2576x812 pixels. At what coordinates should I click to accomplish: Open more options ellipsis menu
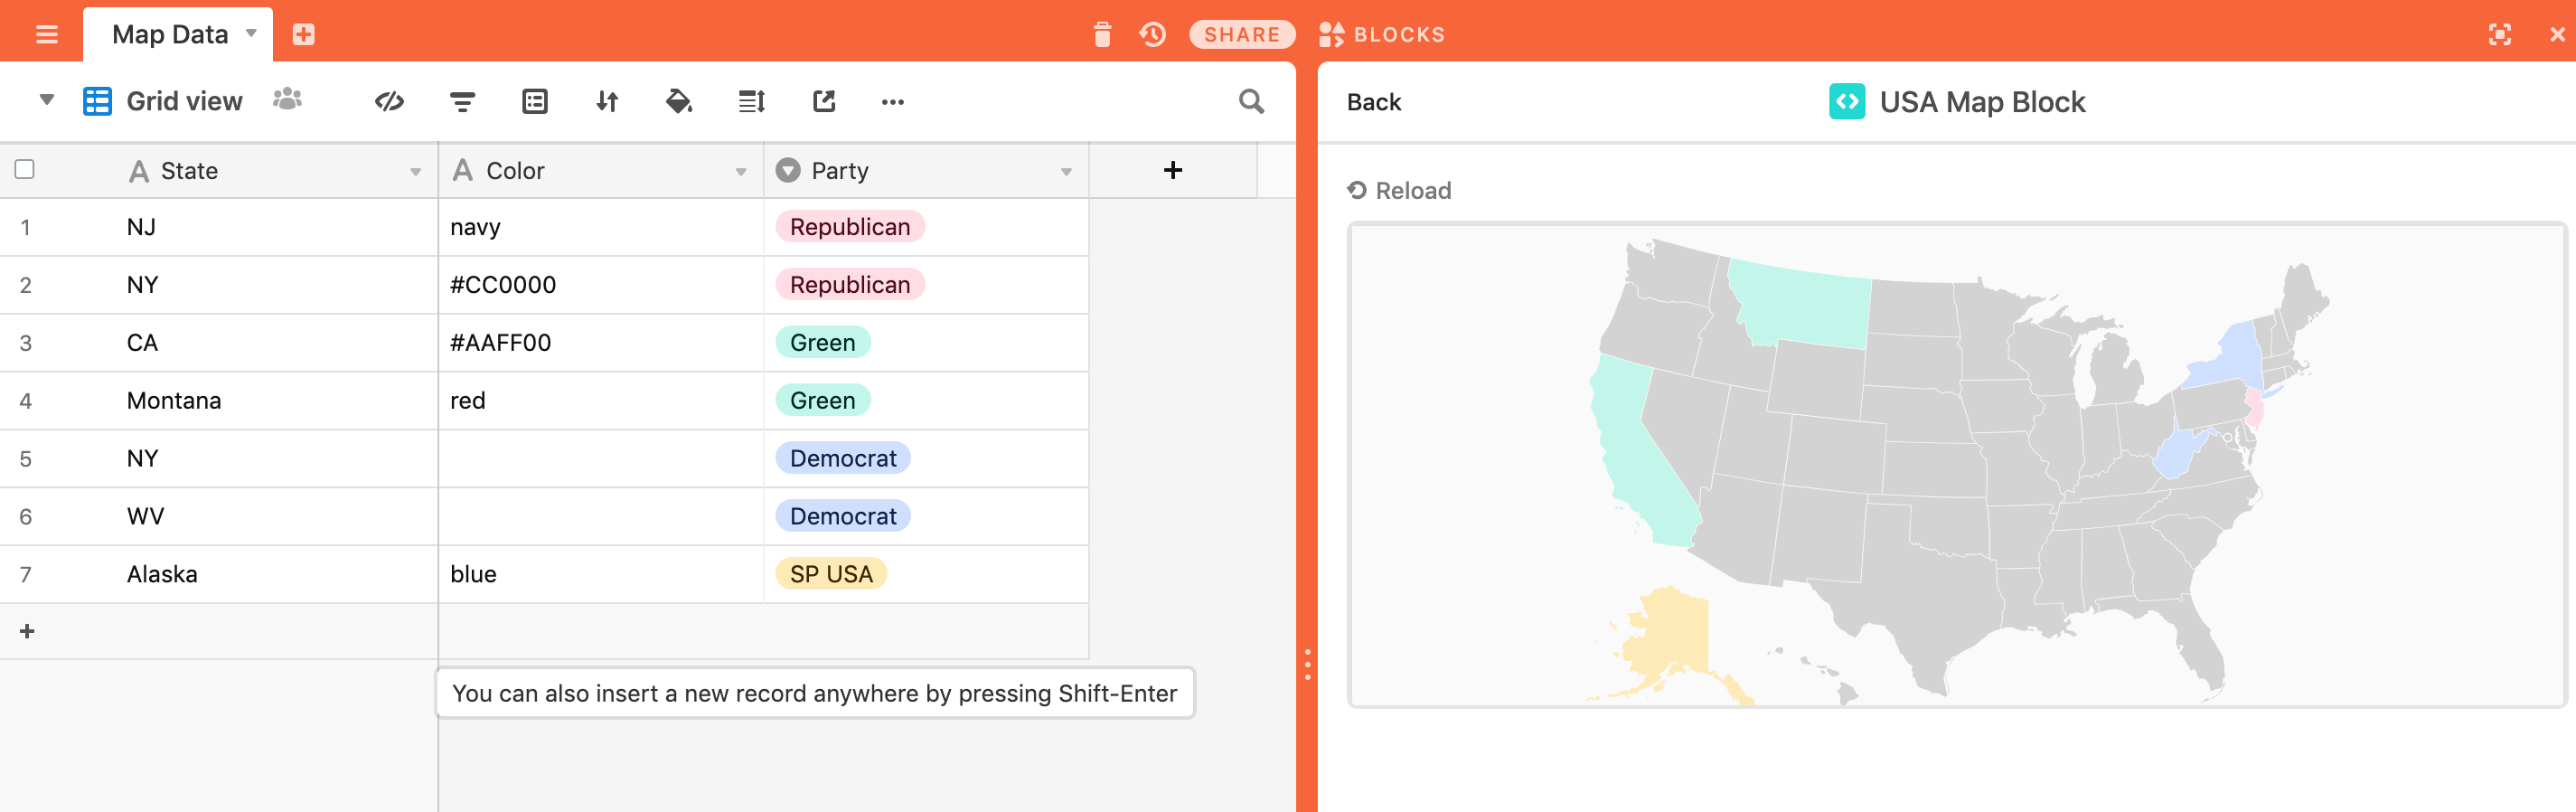pyautogui.click(x=893, y=101)
